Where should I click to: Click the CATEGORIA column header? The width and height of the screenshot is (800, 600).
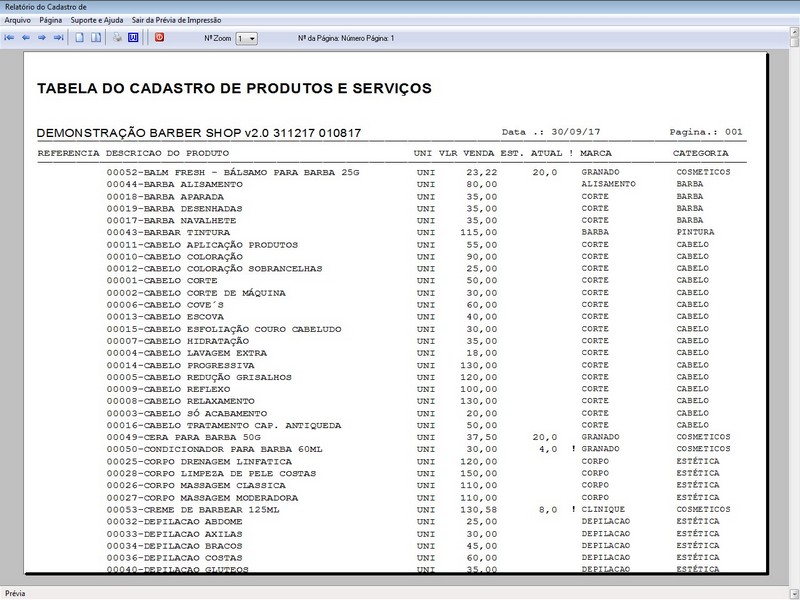coord(701,153)
